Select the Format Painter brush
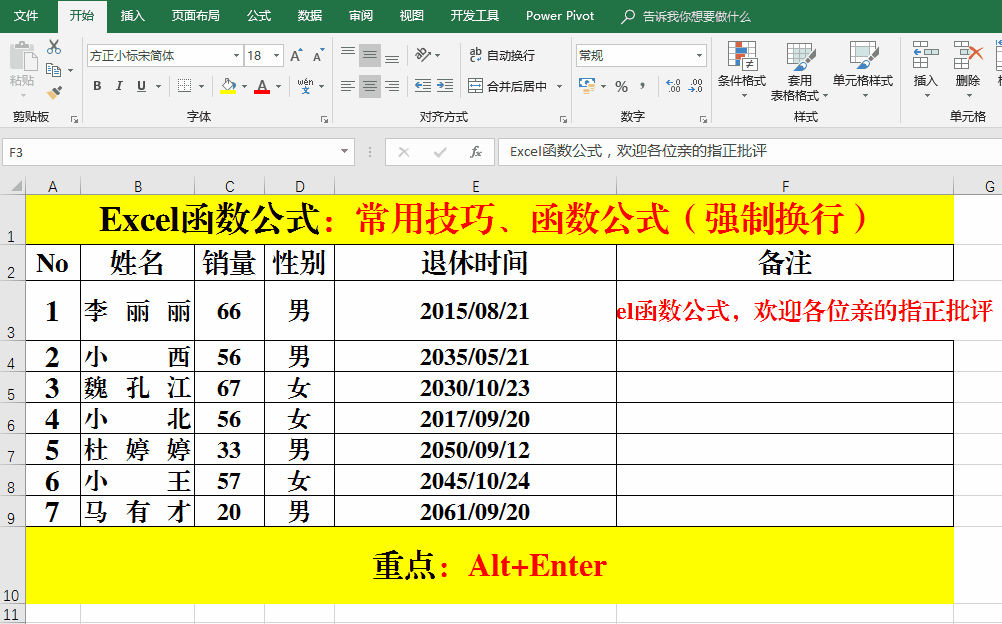1002x624 pixels. [54, 92]
